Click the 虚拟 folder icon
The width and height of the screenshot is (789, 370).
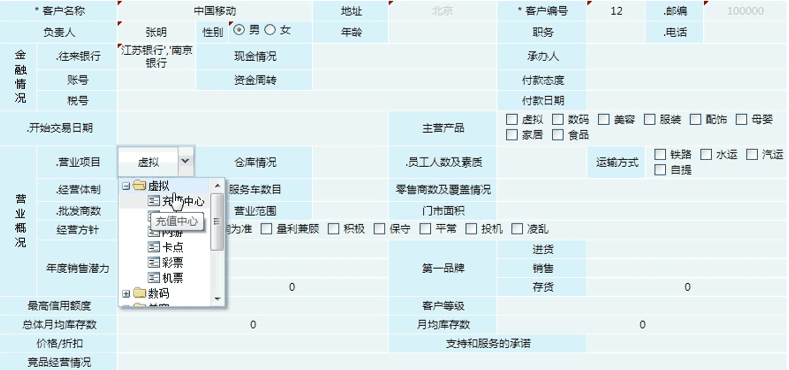[x=139, y=186]
